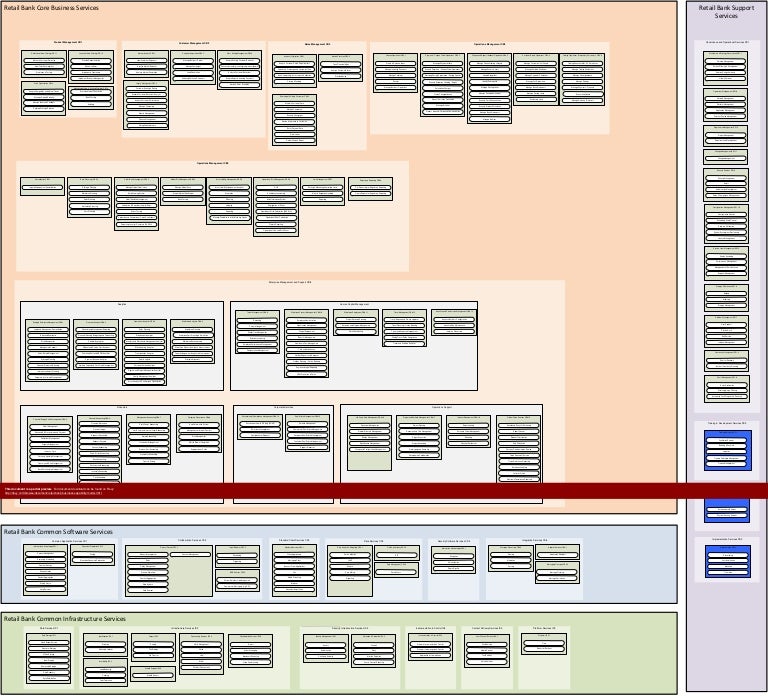This screenshot has height=696, width=768.
Task: Select the Product Management group heading
Action: point(68,43)
